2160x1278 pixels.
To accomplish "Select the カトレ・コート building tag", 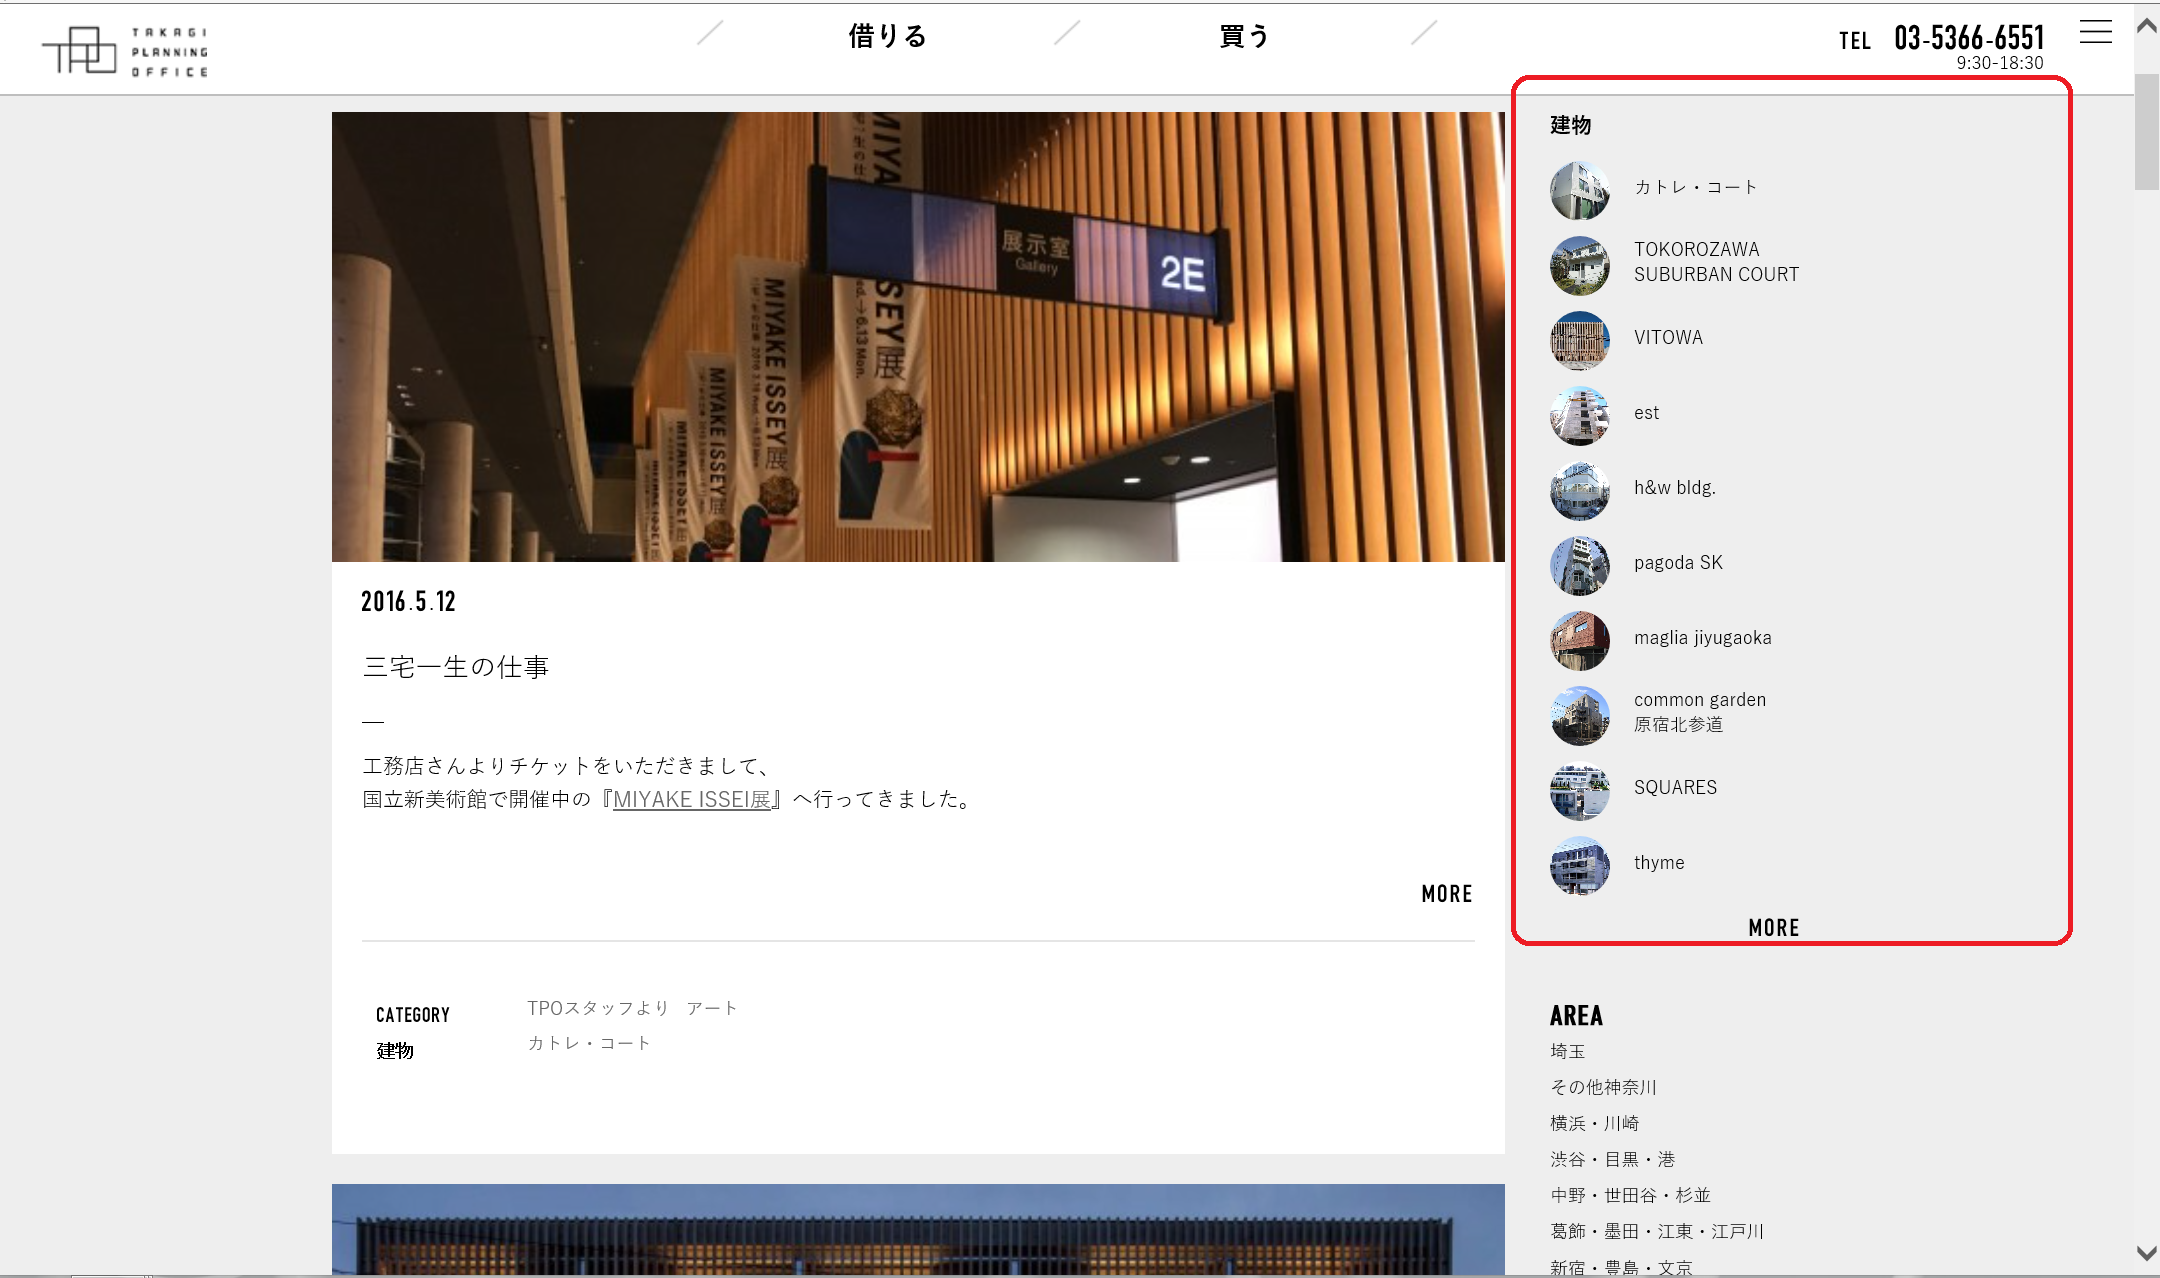I will [x=589, y=1043].
